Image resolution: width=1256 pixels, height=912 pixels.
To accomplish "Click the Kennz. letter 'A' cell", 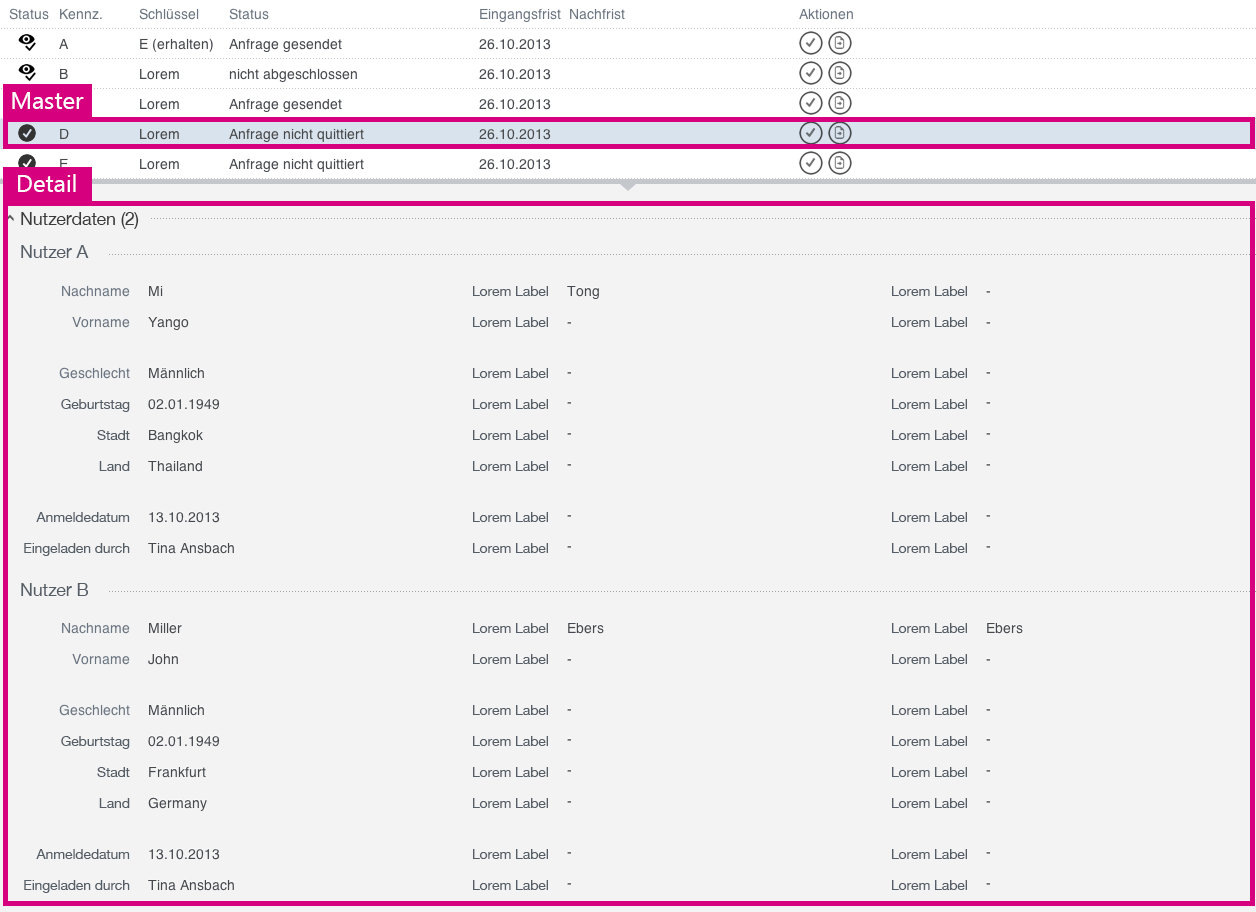I will (64, 44).
